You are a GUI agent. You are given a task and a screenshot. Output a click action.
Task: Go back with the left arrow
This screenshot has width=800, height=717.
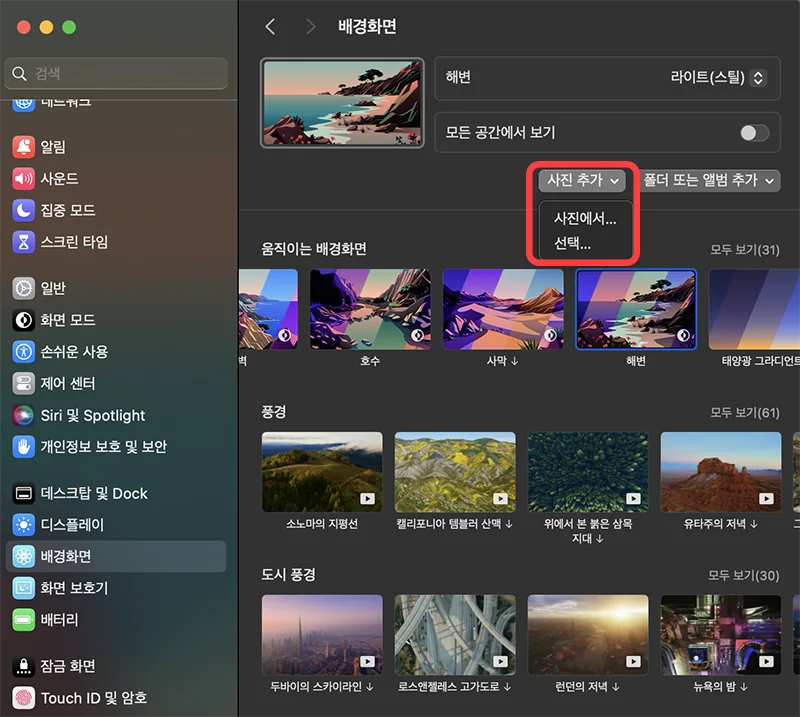(270, 27)
